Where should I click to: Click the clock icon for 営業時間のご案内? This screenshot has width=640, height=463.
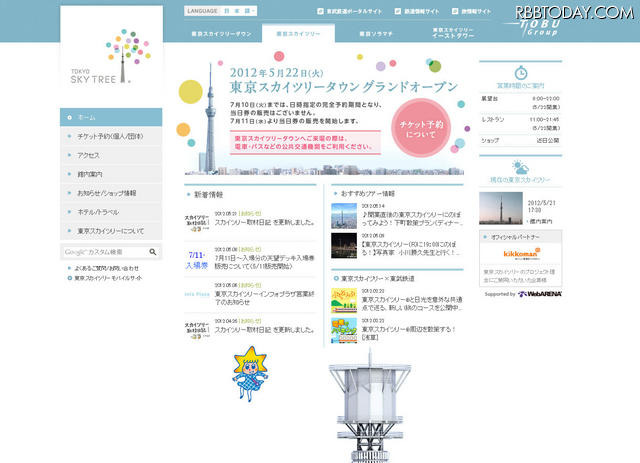click(520, 73)
